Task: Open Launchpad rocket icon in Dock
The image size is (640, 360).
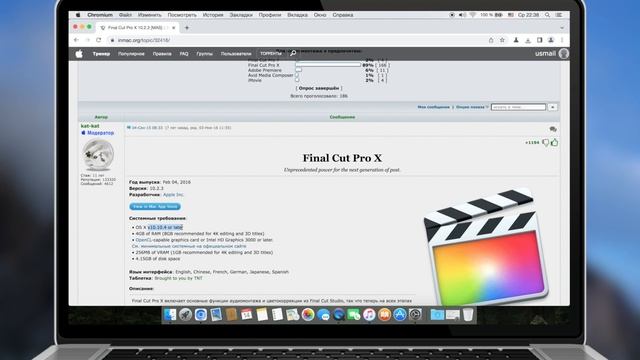Action: coord(185,315)
